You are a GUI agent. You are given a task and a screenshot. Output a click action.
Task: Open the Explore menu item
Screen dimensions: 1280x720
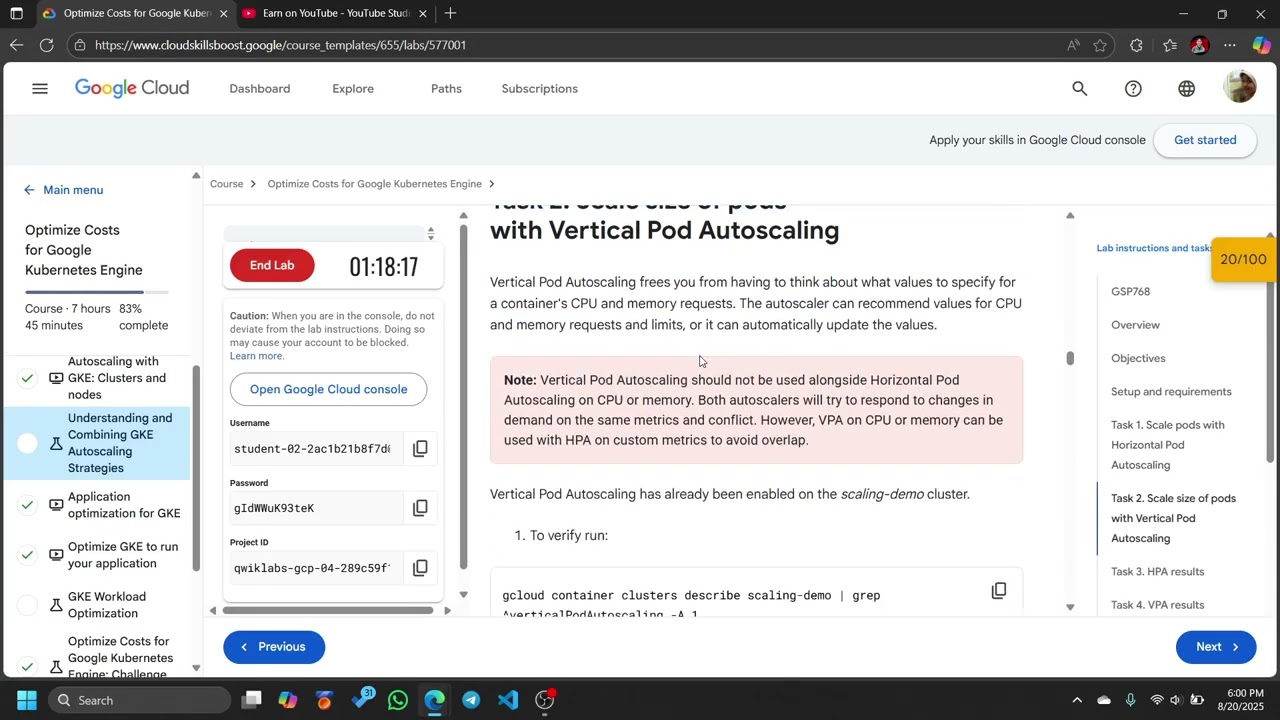[x=353, y=89]
